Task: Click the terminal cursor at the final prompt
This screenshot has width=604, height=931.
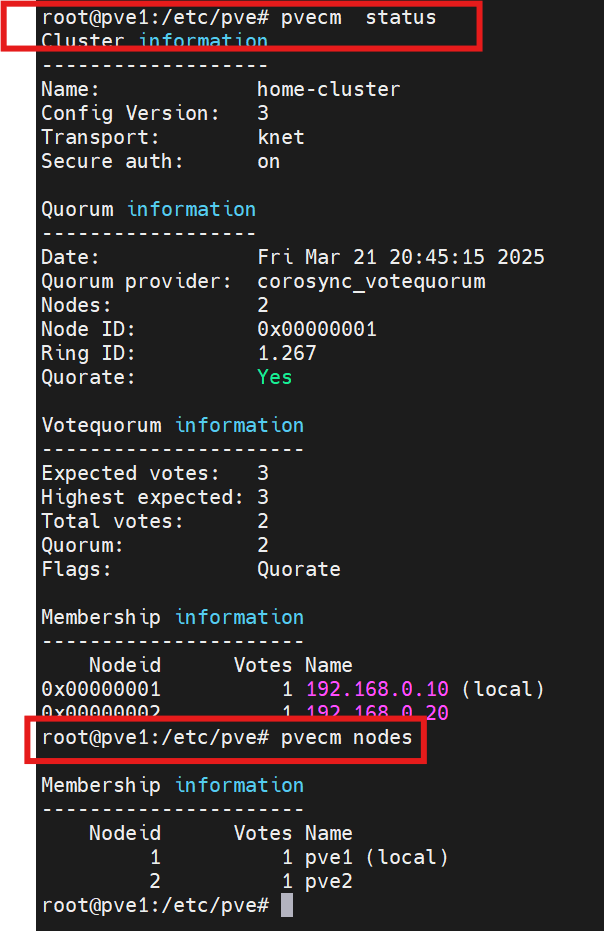Action: 287,905
